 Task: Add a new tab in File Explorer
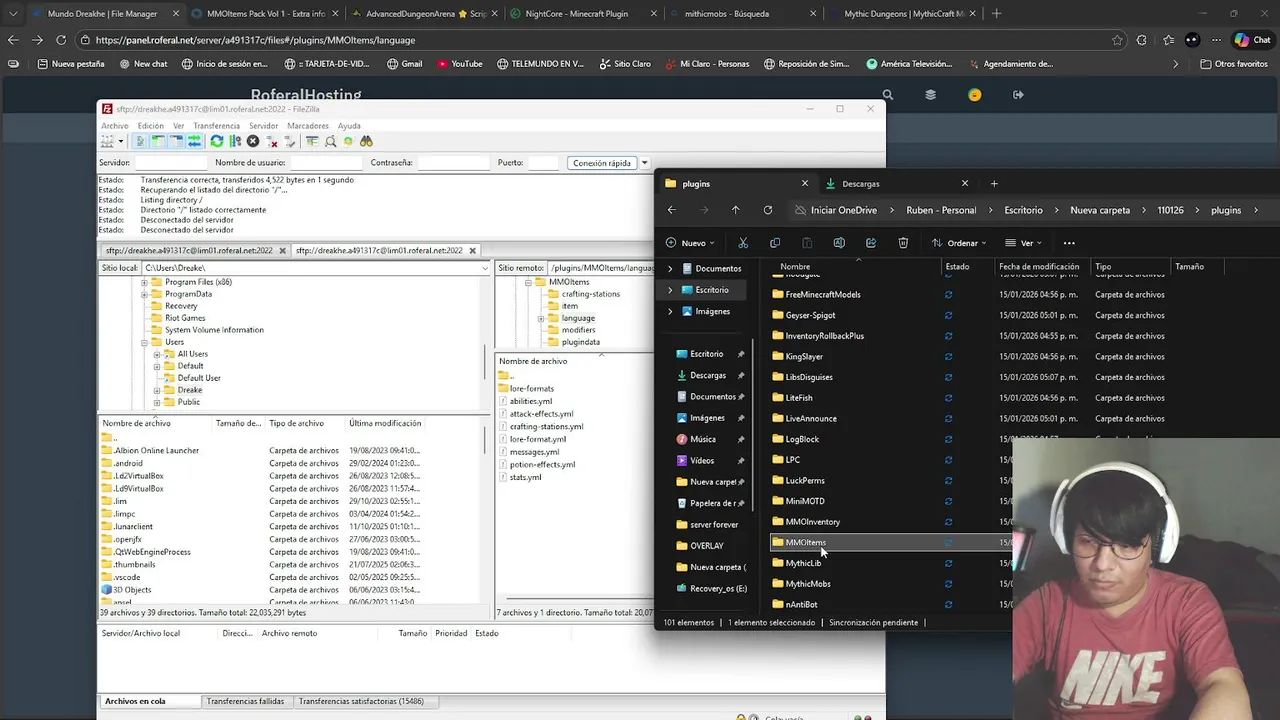[x=994, y=183]
